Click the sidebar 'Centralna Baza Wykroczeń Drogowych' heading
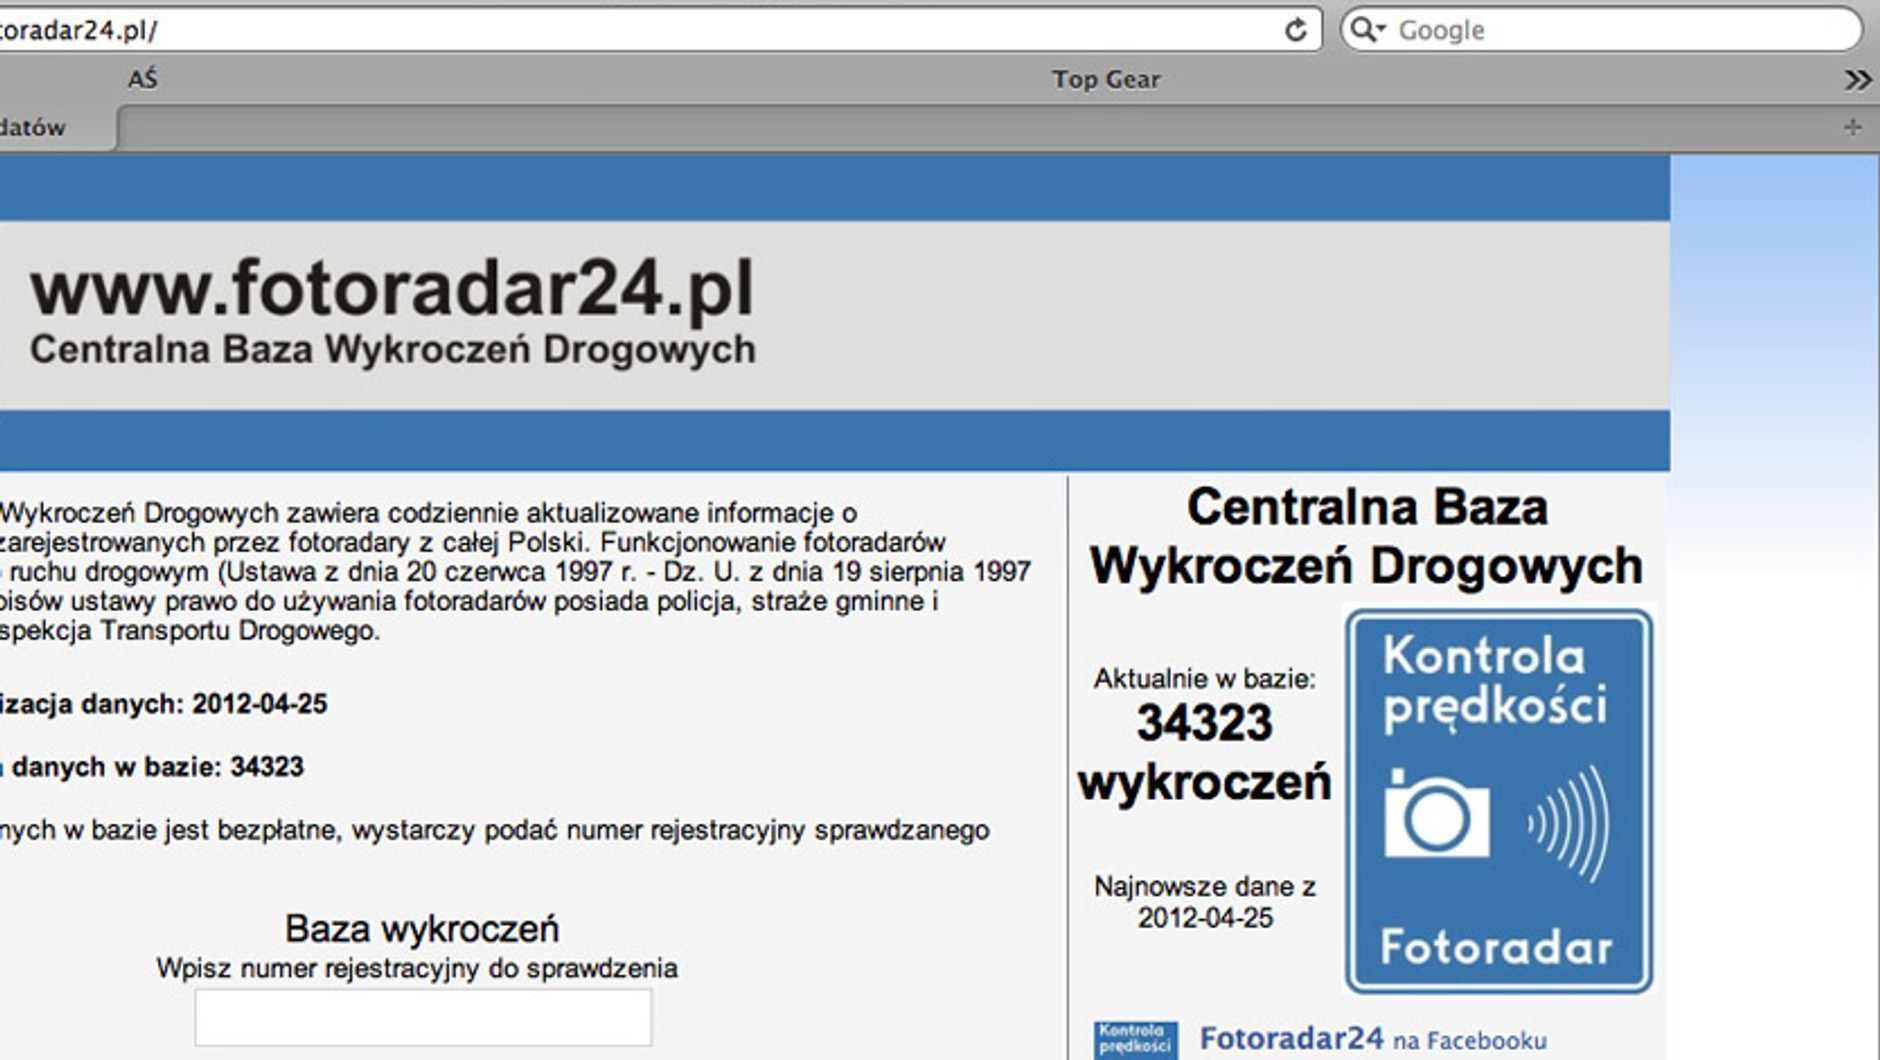The image size is (1880, 1060). [1366, 536]
